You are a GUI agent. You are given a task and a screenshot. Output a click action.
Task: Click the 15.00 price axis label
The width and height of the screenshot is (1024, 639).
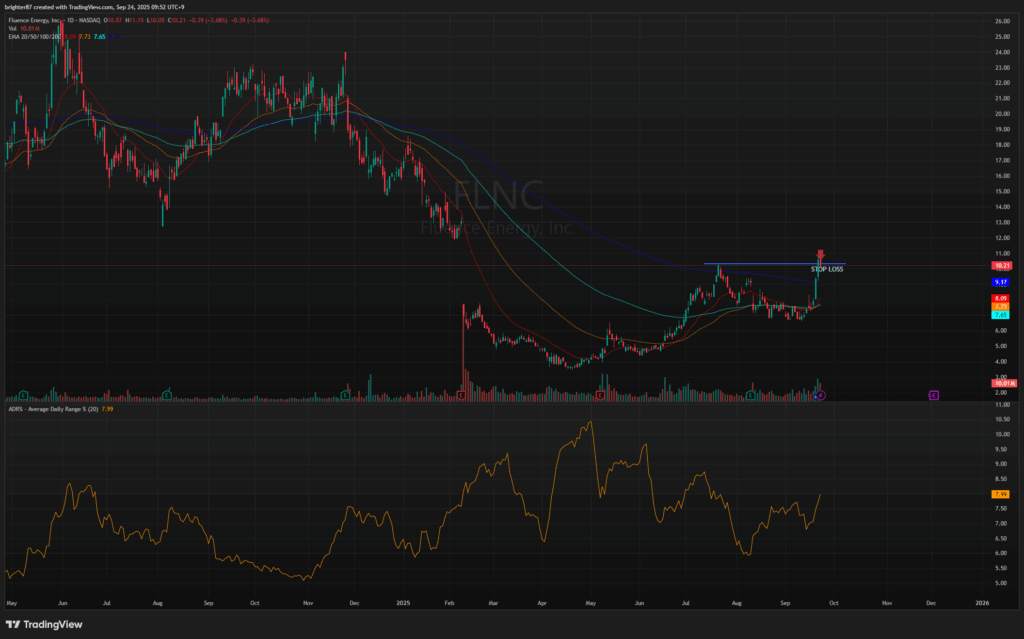pyautogui.click(x=1002, y=191)
